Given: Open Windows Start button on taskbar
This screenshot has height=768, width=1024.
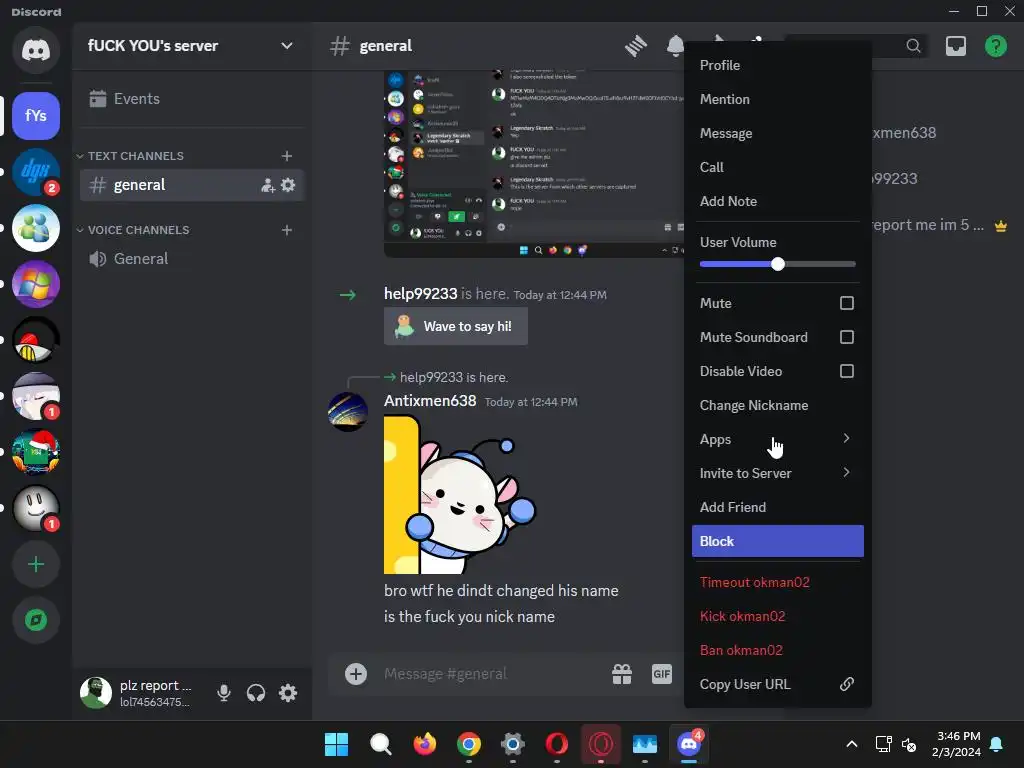Looking at the screenshot, I should click(336, 744).
